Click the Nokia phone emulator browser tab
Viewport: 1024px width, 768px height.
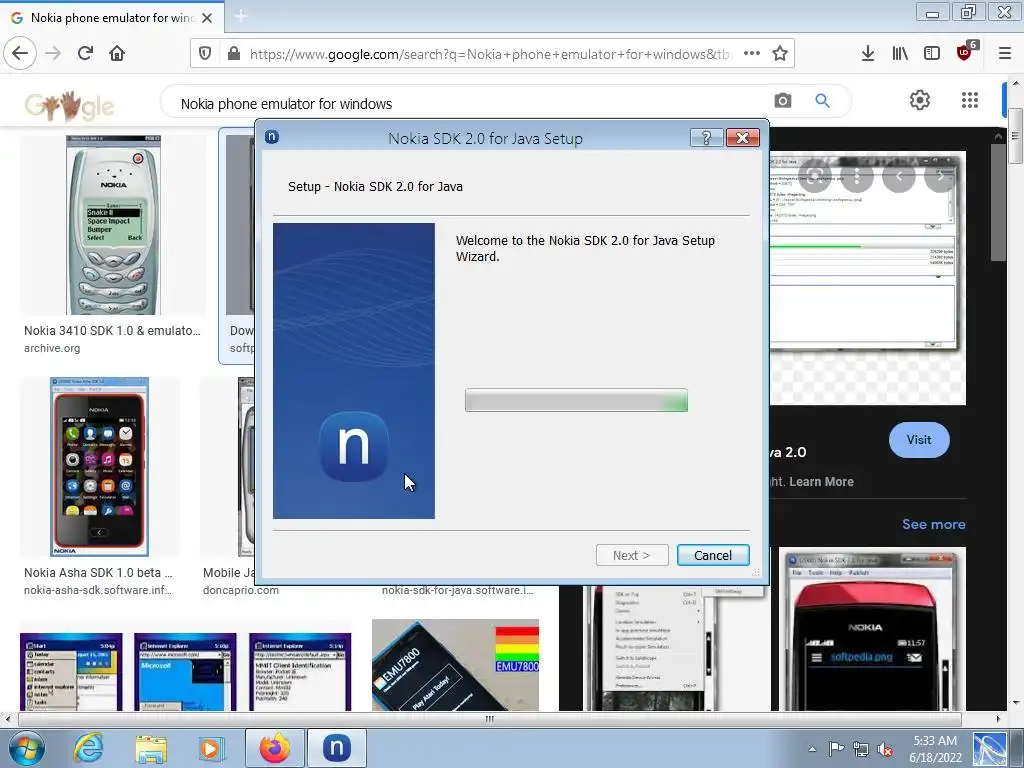click(112, 18)
